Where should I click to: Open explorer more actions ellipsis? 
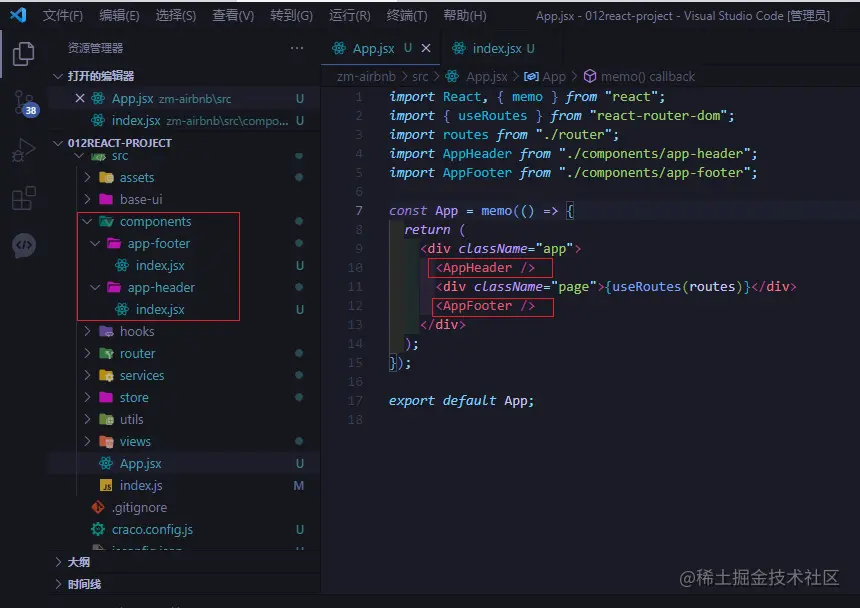pyautogui.click(x=297, y=48)
